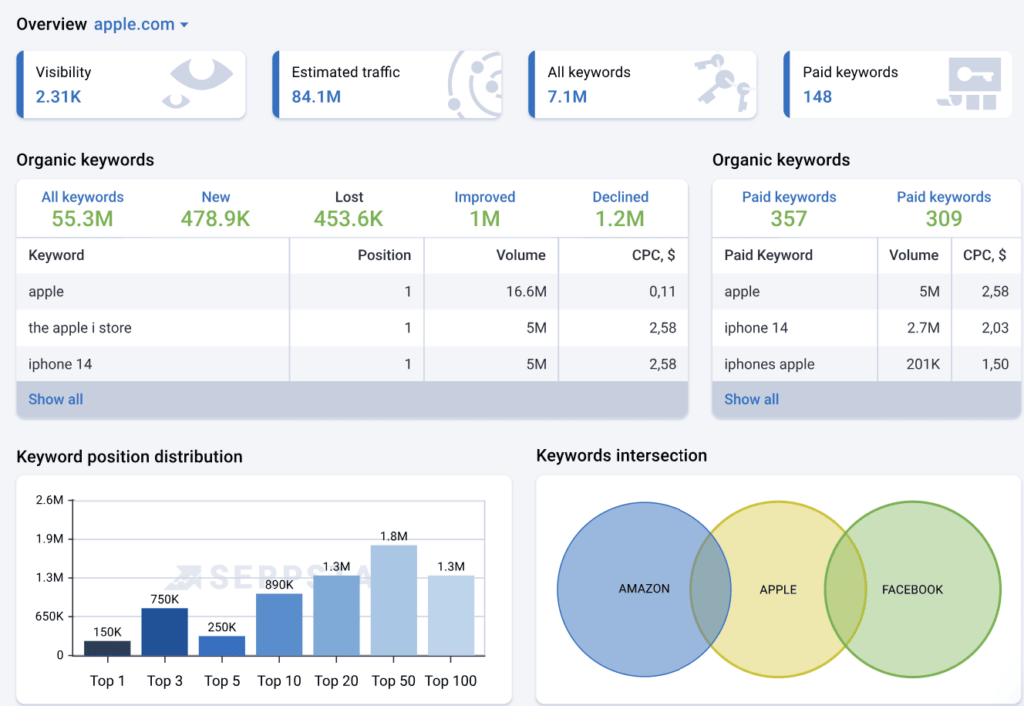The height and width of the screenshot is (706, 1024).
Task: Switch to the Improved keywords tab
Action: 485,209
